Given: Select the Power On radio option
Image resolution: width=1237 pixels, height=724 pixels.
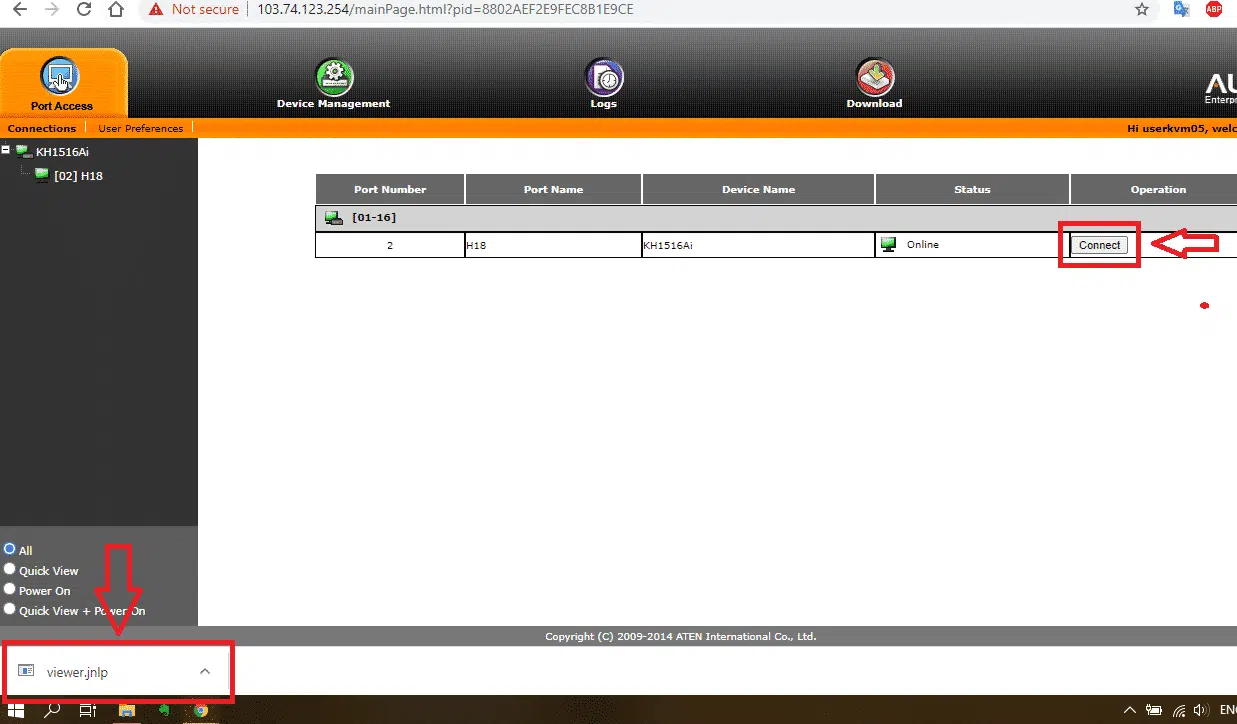Looking at the screenshot, I should pos(10,589).
